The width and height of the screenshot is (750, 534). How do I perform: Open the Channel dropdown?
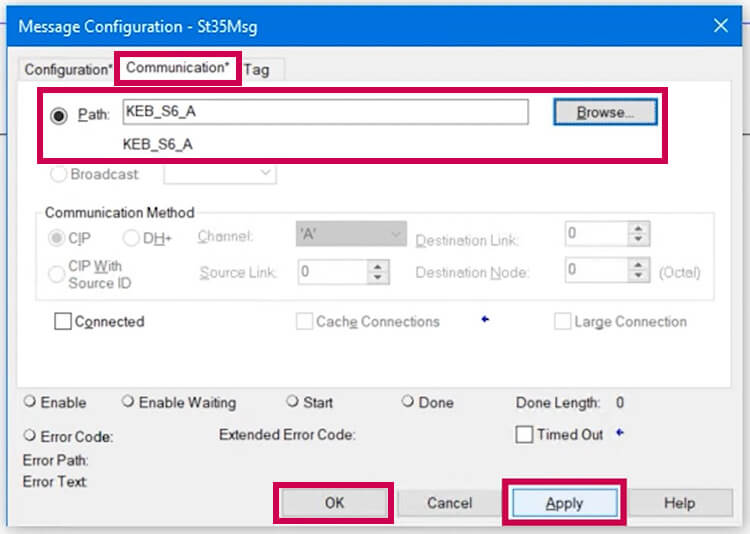351,234
